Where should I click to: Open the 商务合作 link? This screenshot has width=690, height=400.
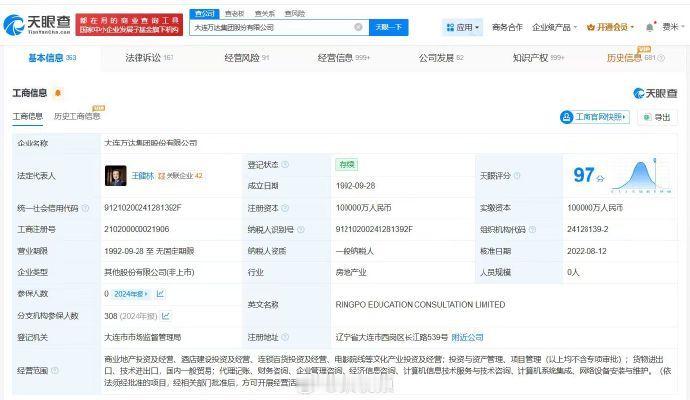pyautogui.click(x=507, y=27)
